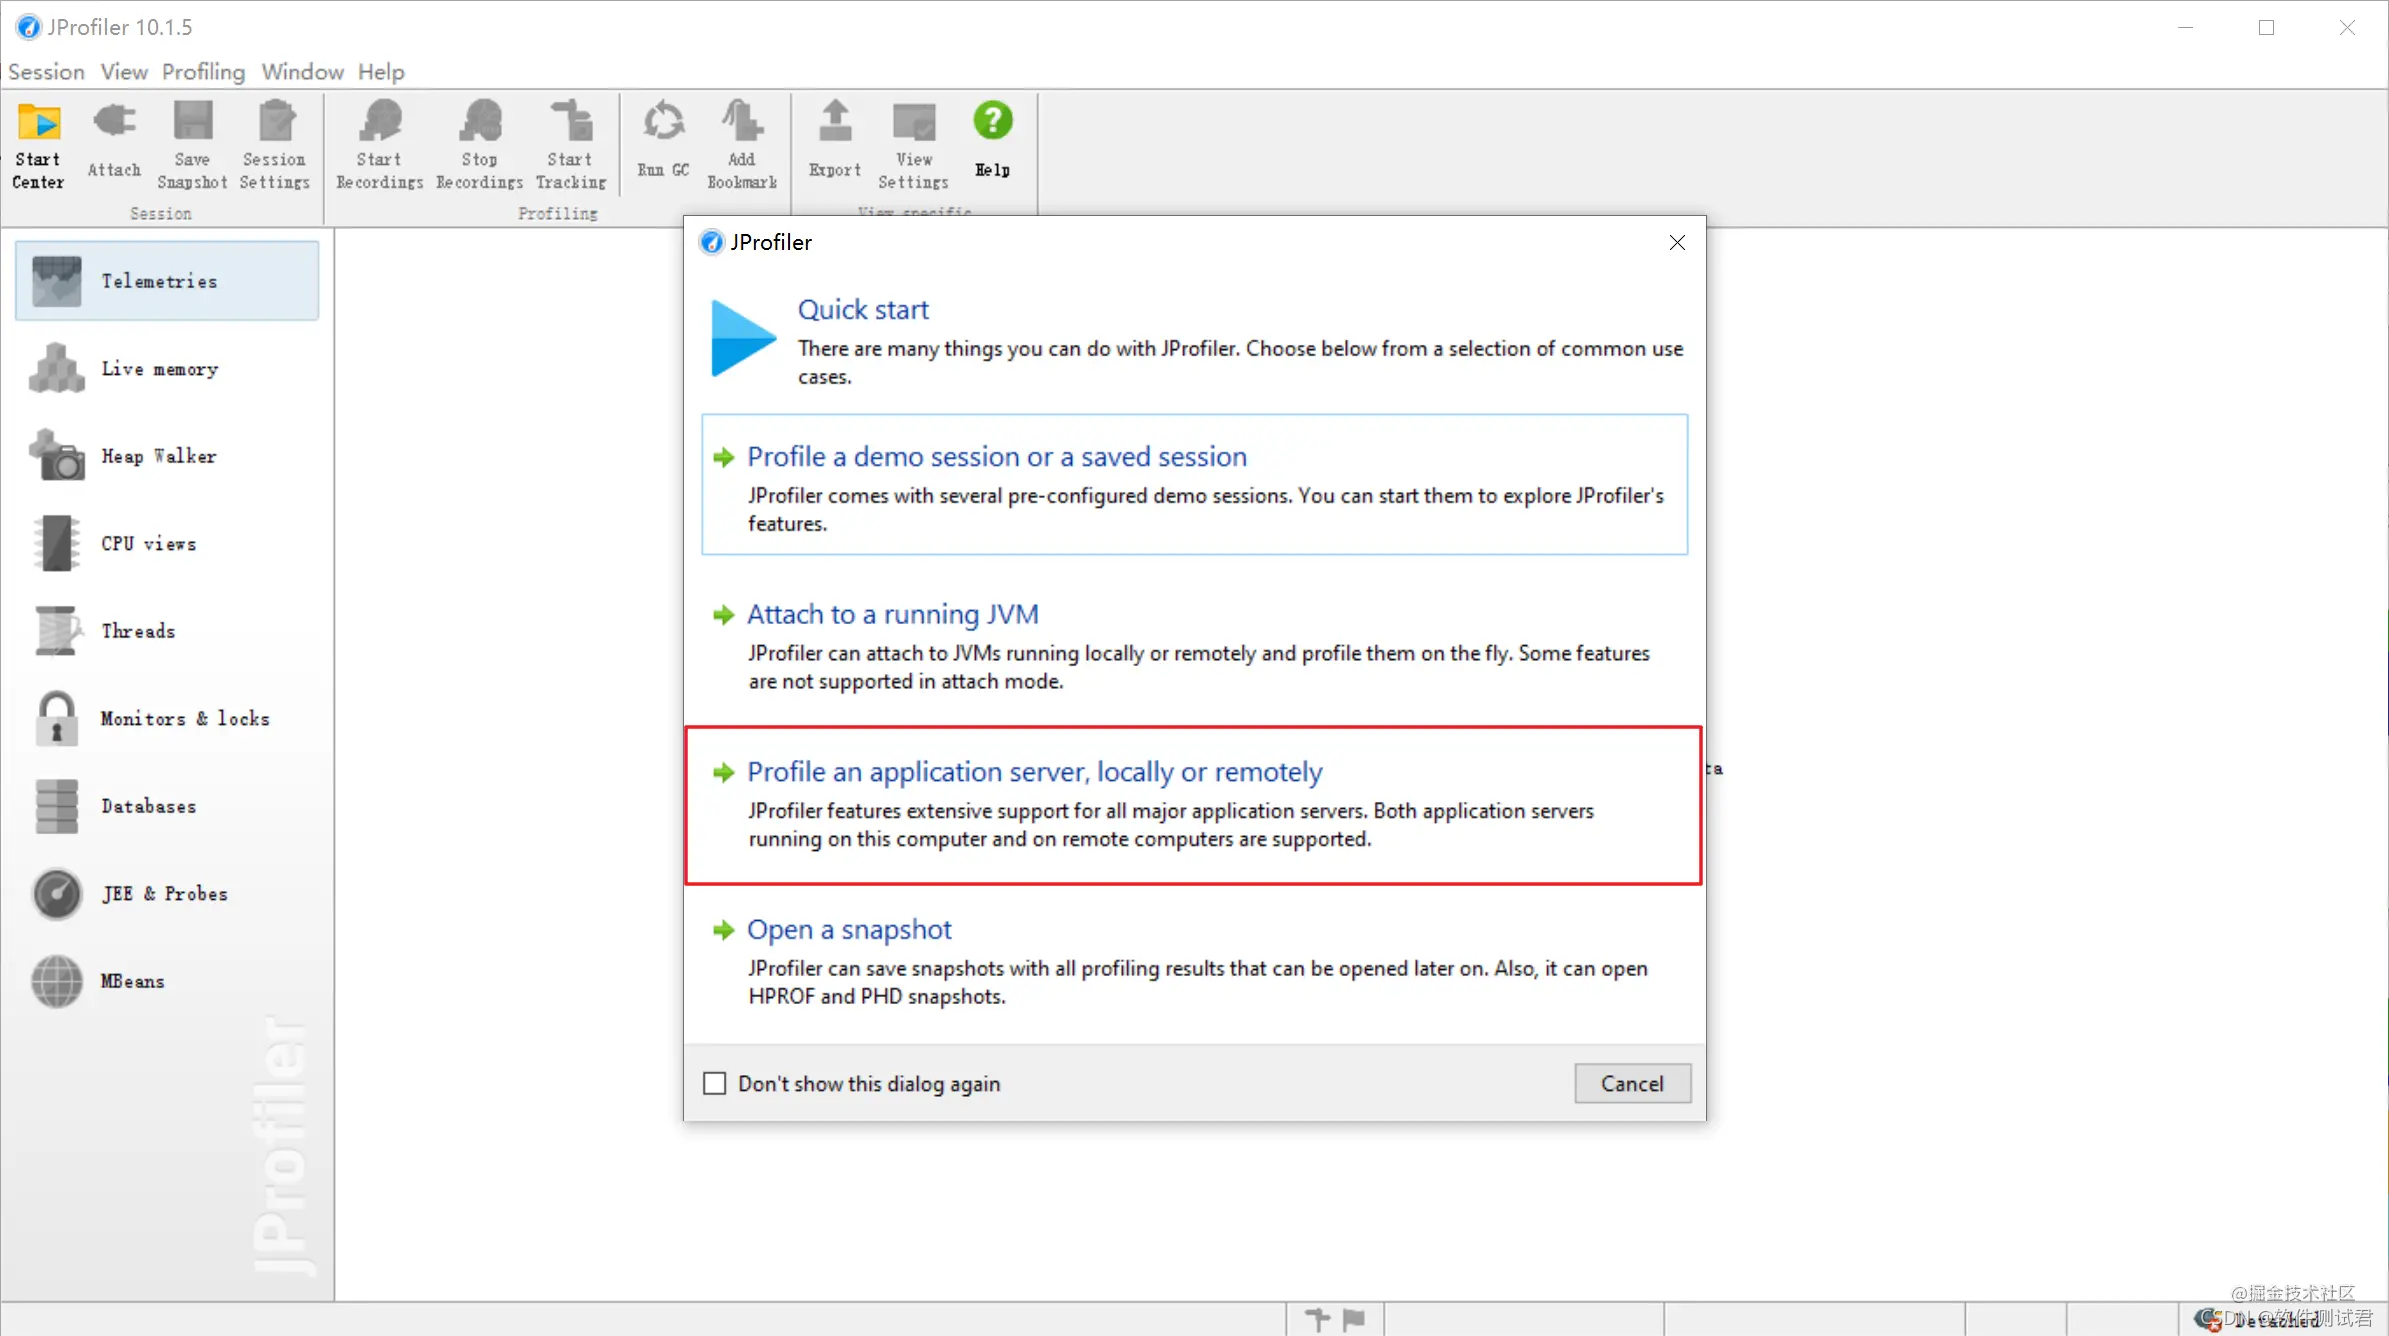This screenshot has width=2389, height=1336.
Task: Select the Threads sidebar view
Action: click(x=138, y=631)
